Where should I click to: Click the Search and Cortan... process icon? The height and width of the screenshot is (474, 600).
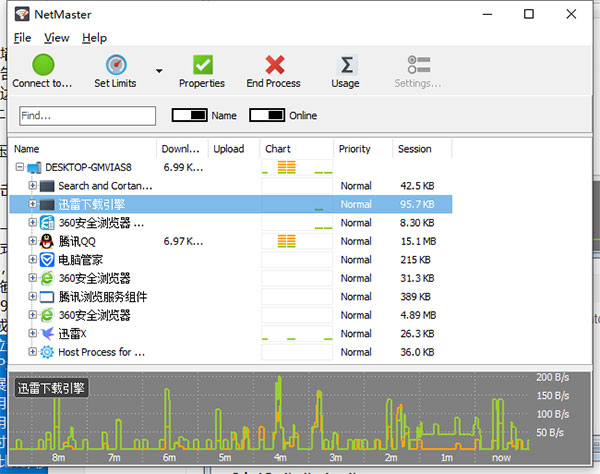point(47,186)
